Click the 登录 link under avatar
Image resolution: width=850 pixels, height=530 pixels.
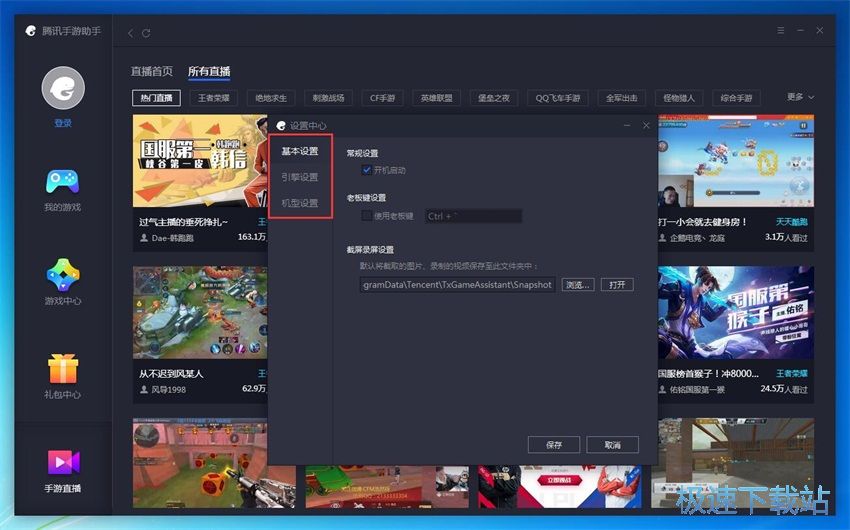63,123
